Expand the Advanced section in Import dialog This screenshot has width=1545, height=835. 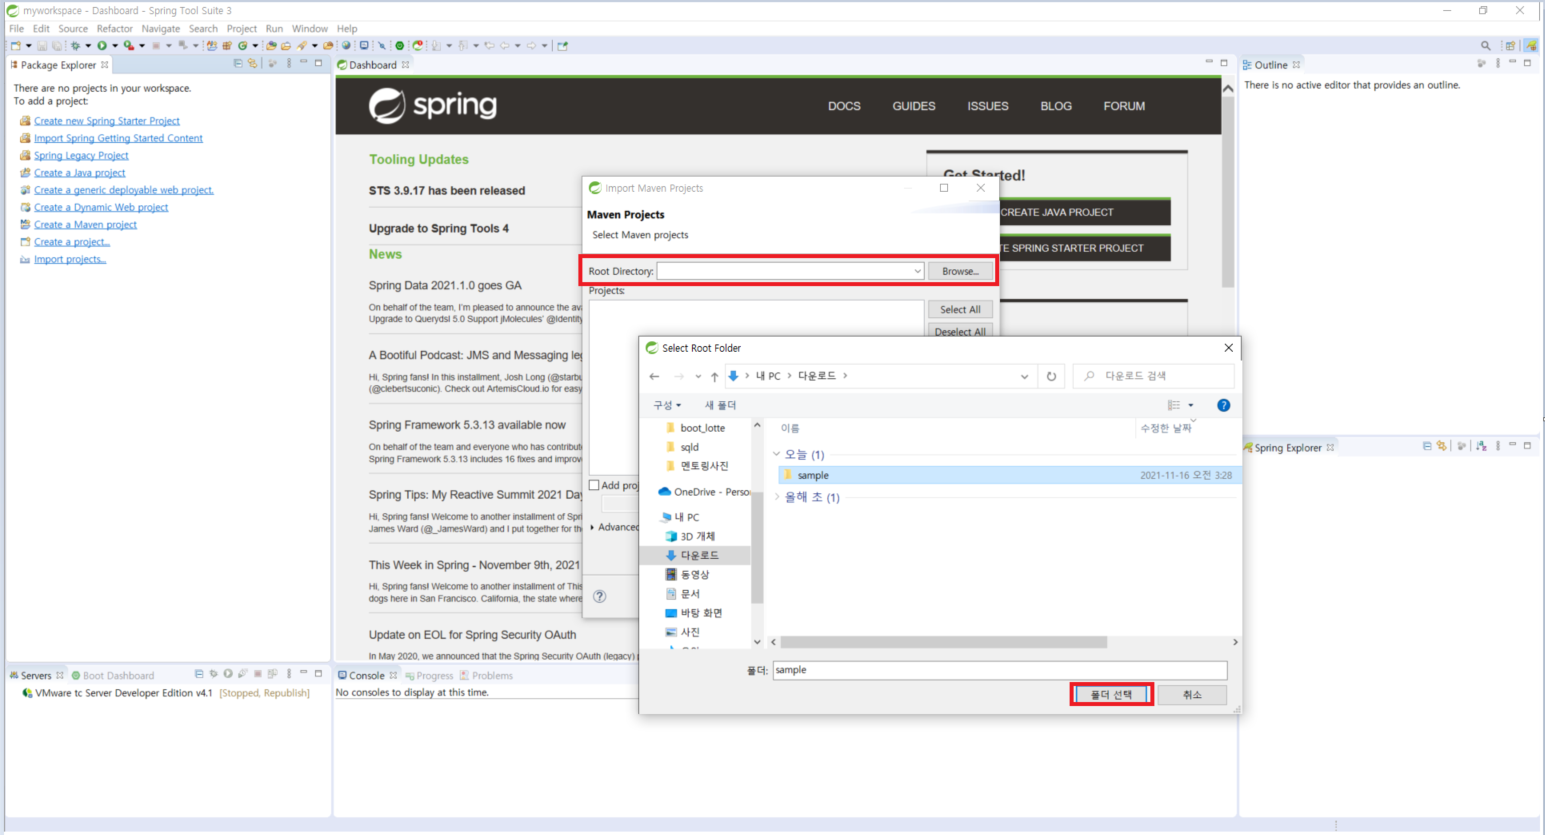(592, 527)
